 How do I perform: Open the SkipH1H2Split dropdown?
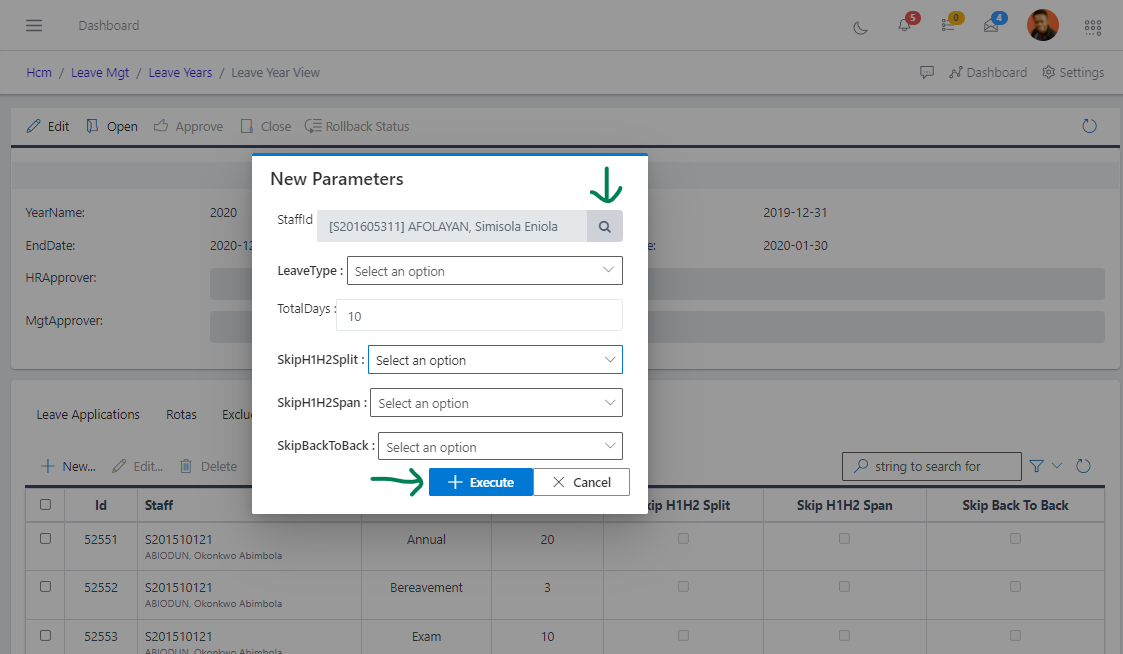point(495,360)
